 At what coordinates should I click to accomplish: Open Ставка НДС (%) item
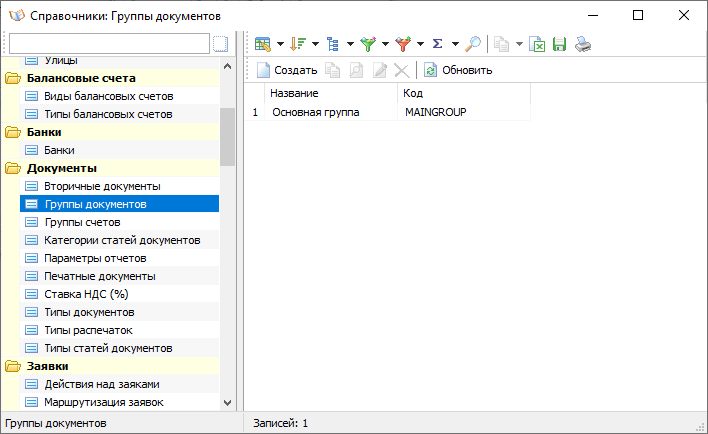(x=86, y=294)
